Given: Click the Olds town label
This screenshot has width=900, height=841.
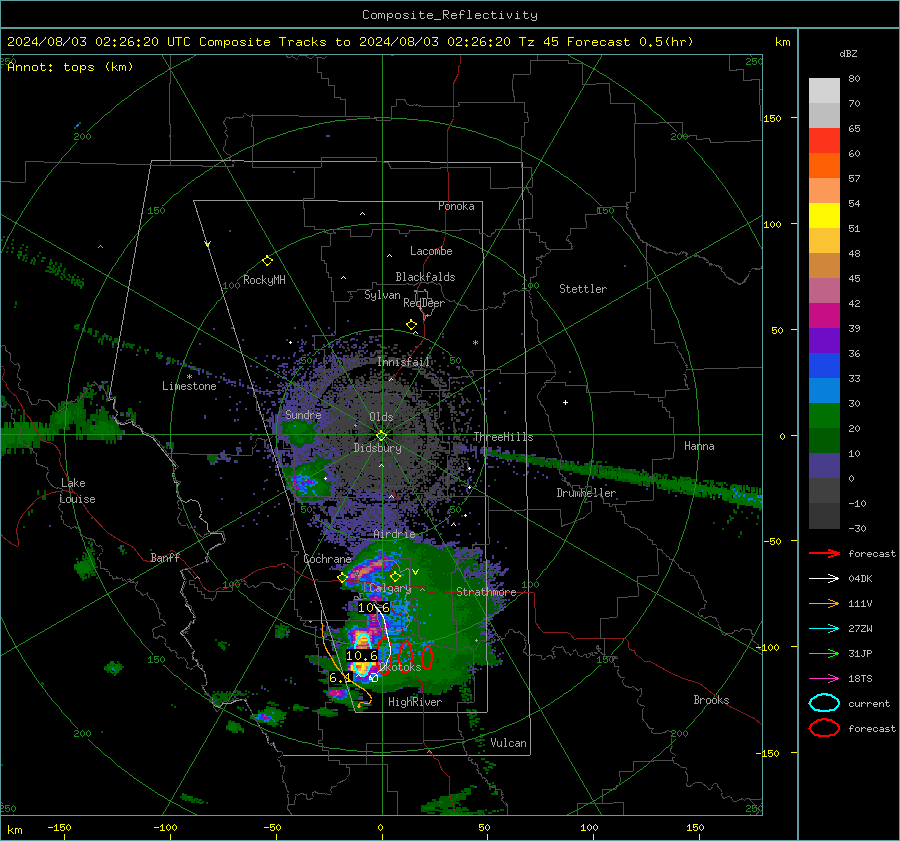Looking at the screenshot, I should [x=382, y=417].
